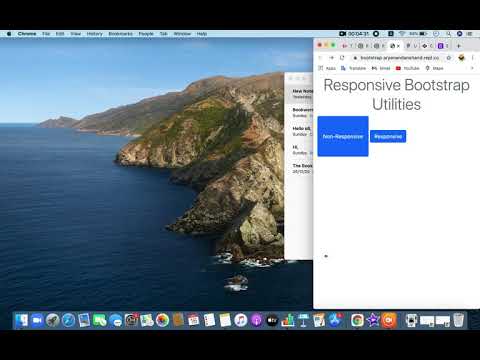Open Maps app in the Dock
Viewport: 480px width, 360px height.
pos(147,320)
